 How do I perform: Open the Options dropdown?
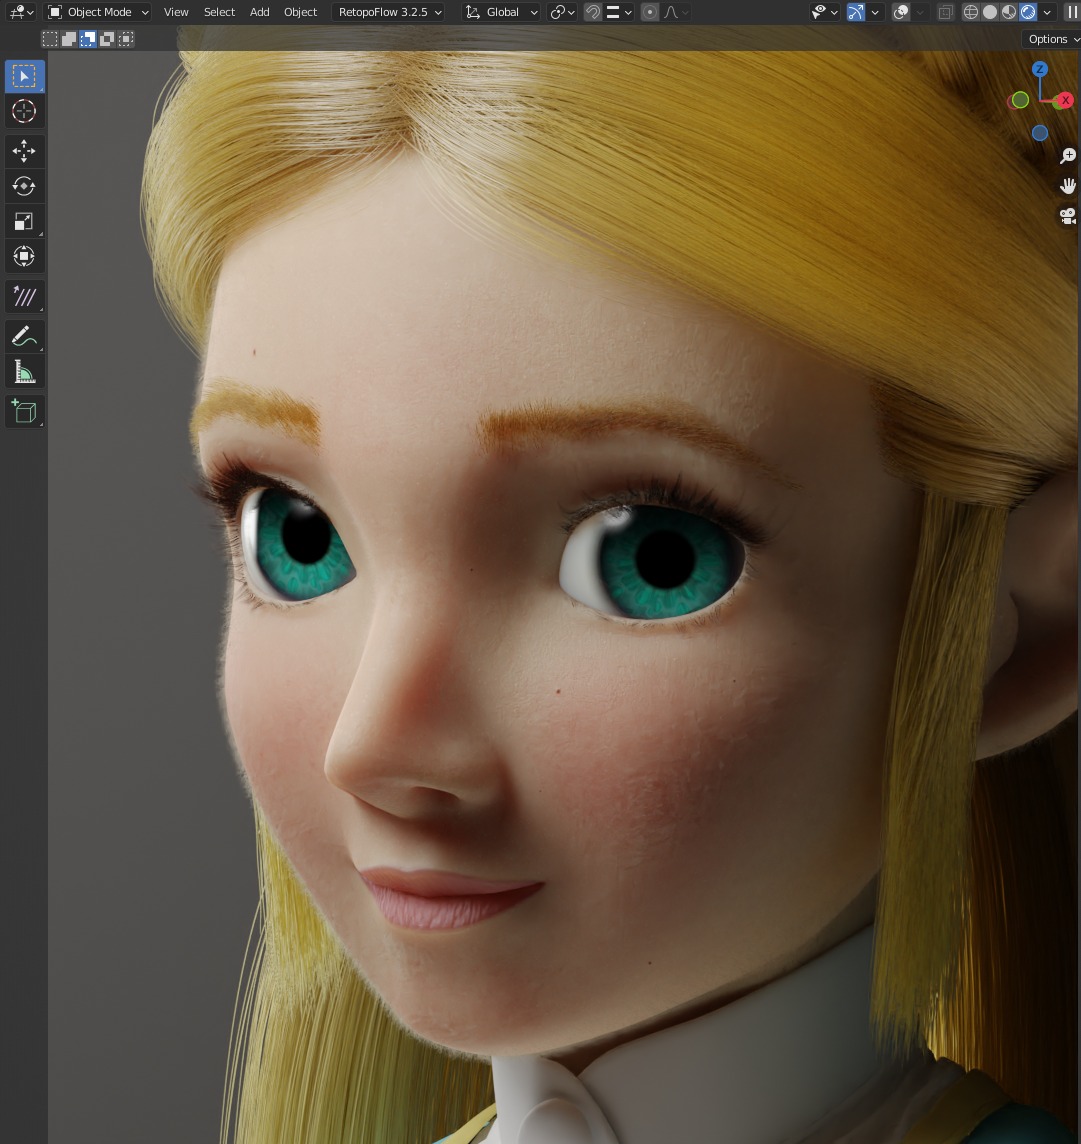coord(1053,39)
